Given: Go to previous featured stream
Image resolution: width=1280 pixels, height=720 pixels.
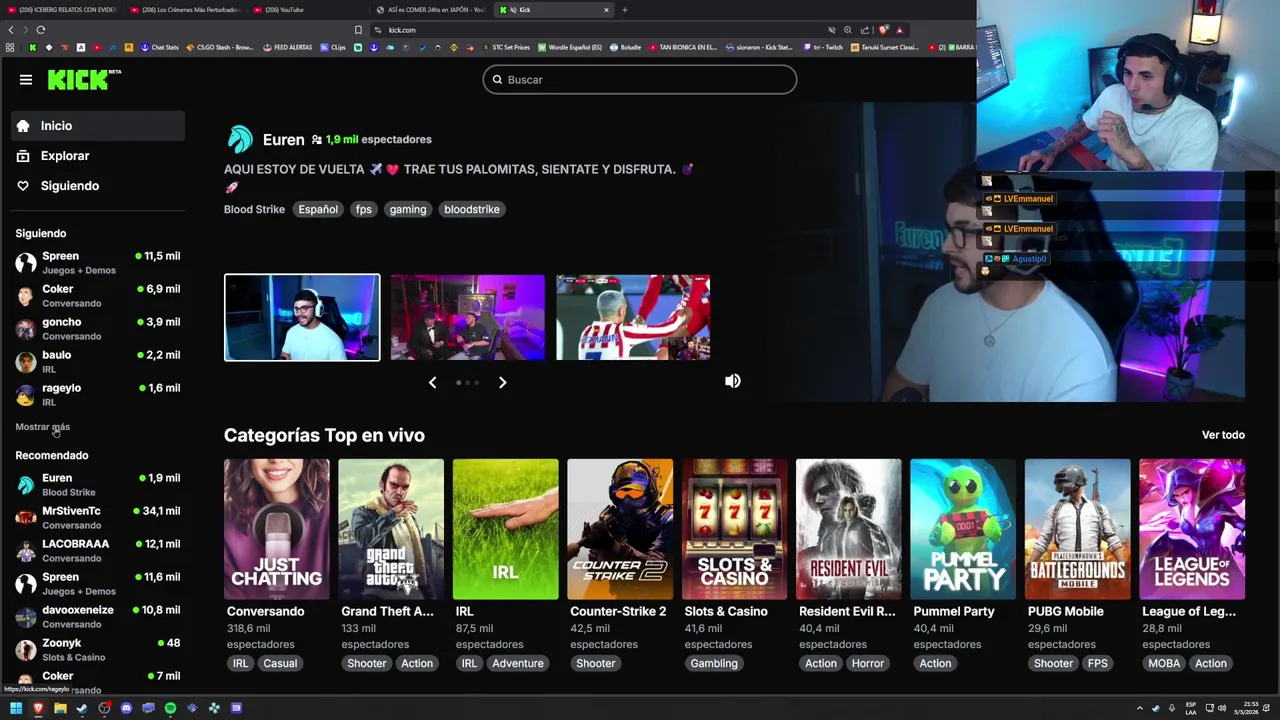Looking at the screenshot, I should coord(432,382).
